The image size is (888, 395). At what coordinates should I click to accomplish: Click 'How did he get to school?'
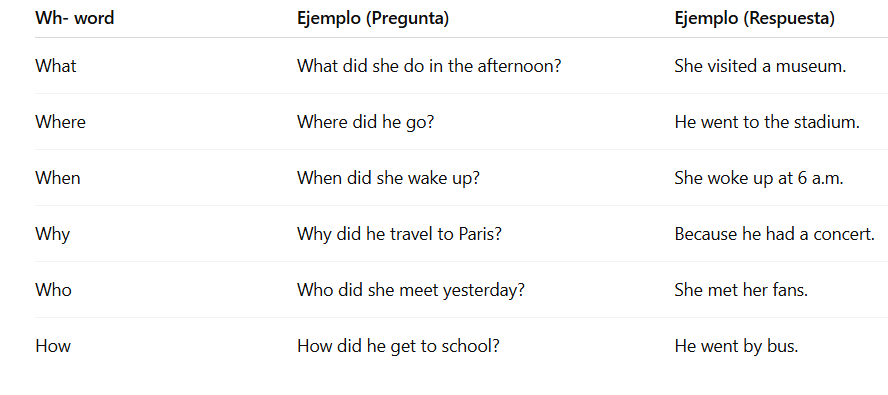coord(398,346)
